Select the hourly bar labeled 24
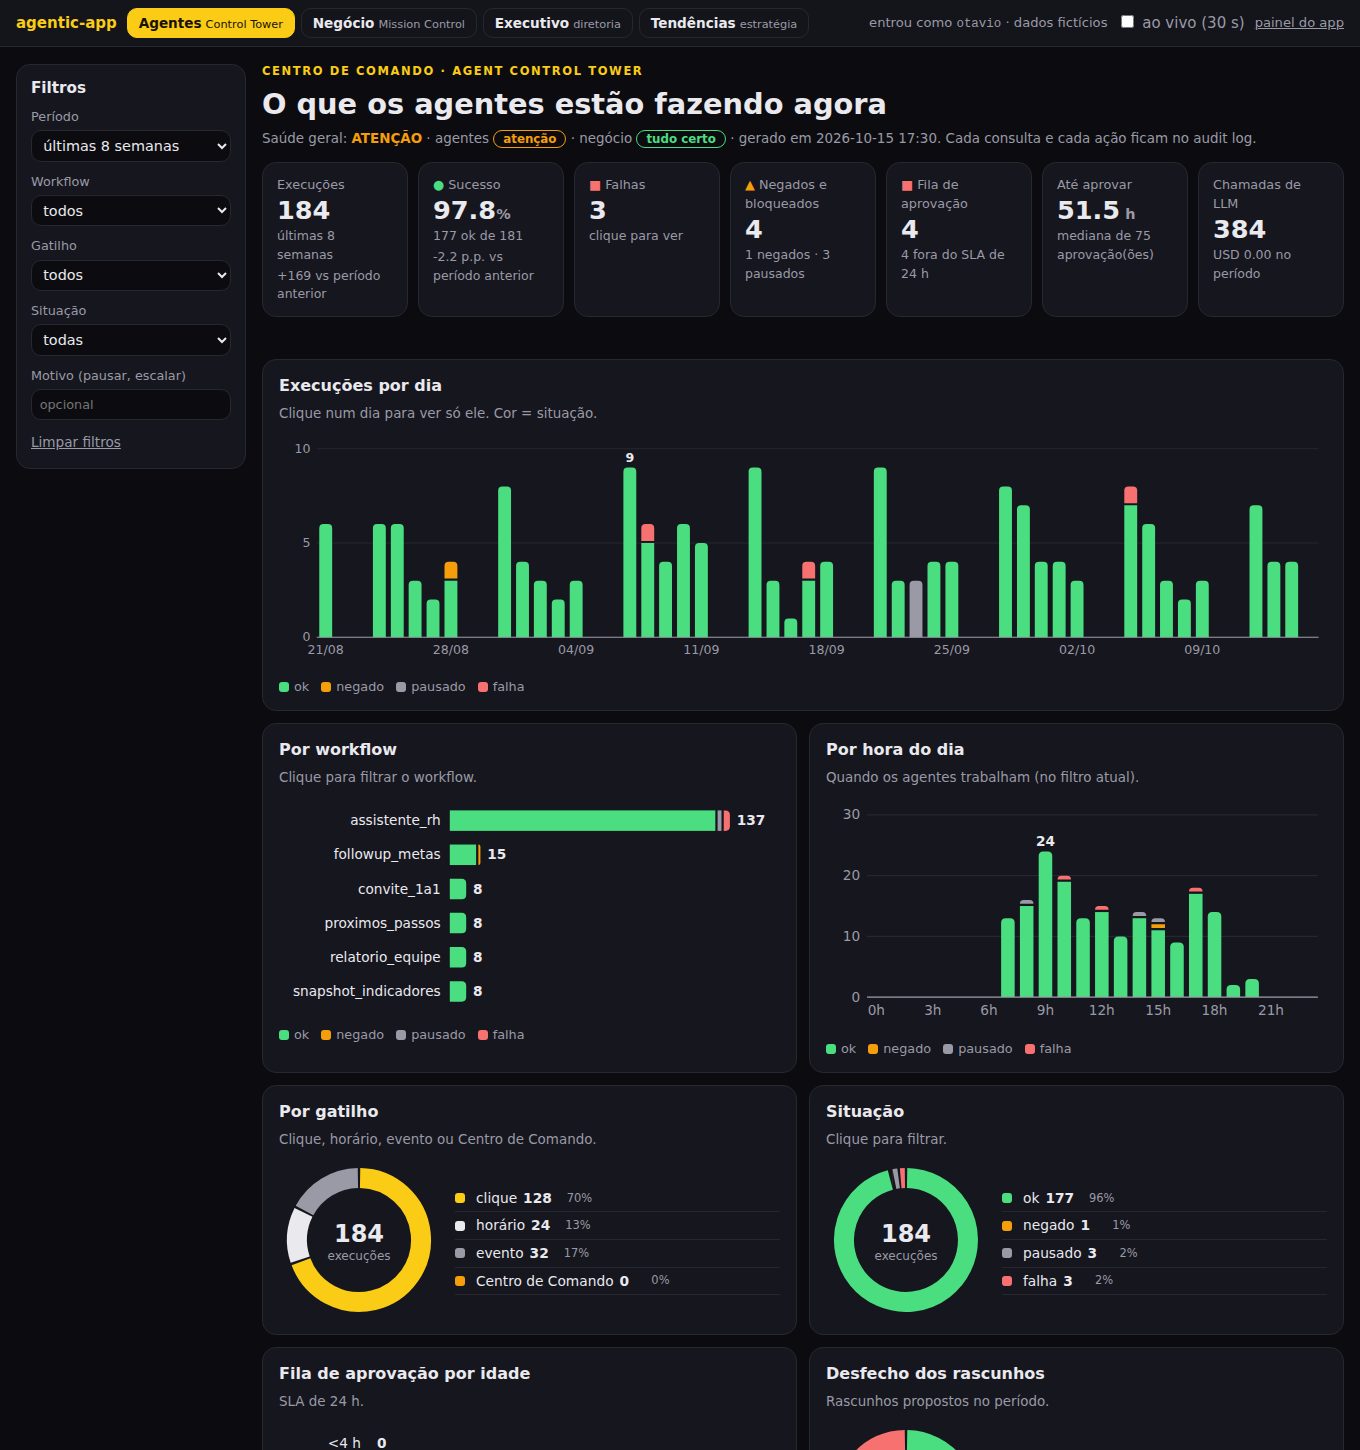This screenshot has height=1450, width=1360. pyautogui.click(x=1045, y=924)
